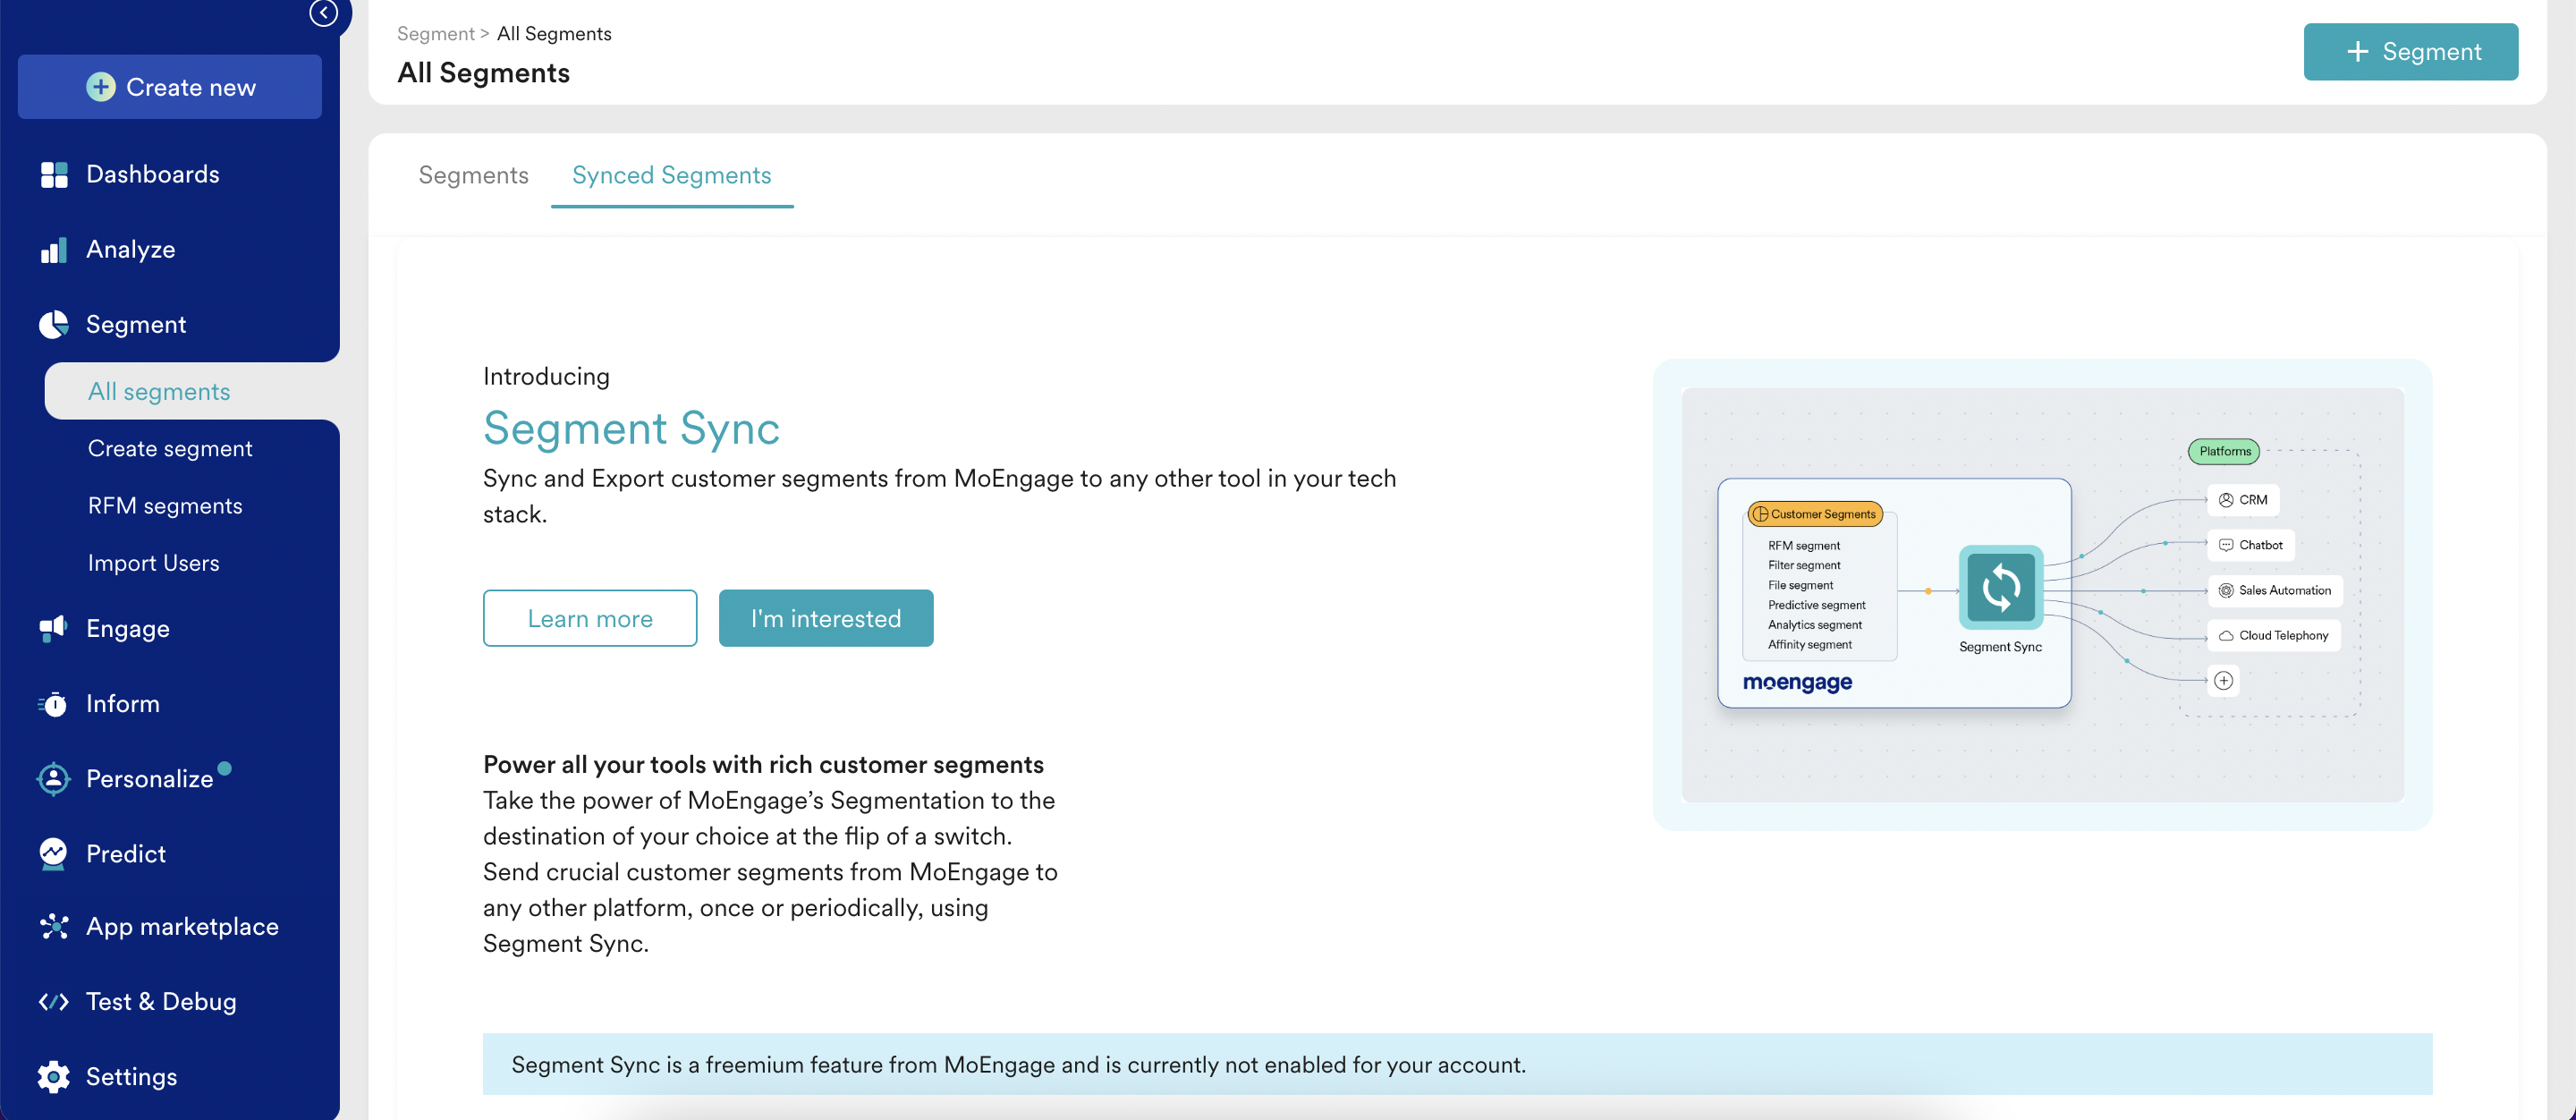Click the Predict icon
2576x1120 pixels.
tap(54, 853)
